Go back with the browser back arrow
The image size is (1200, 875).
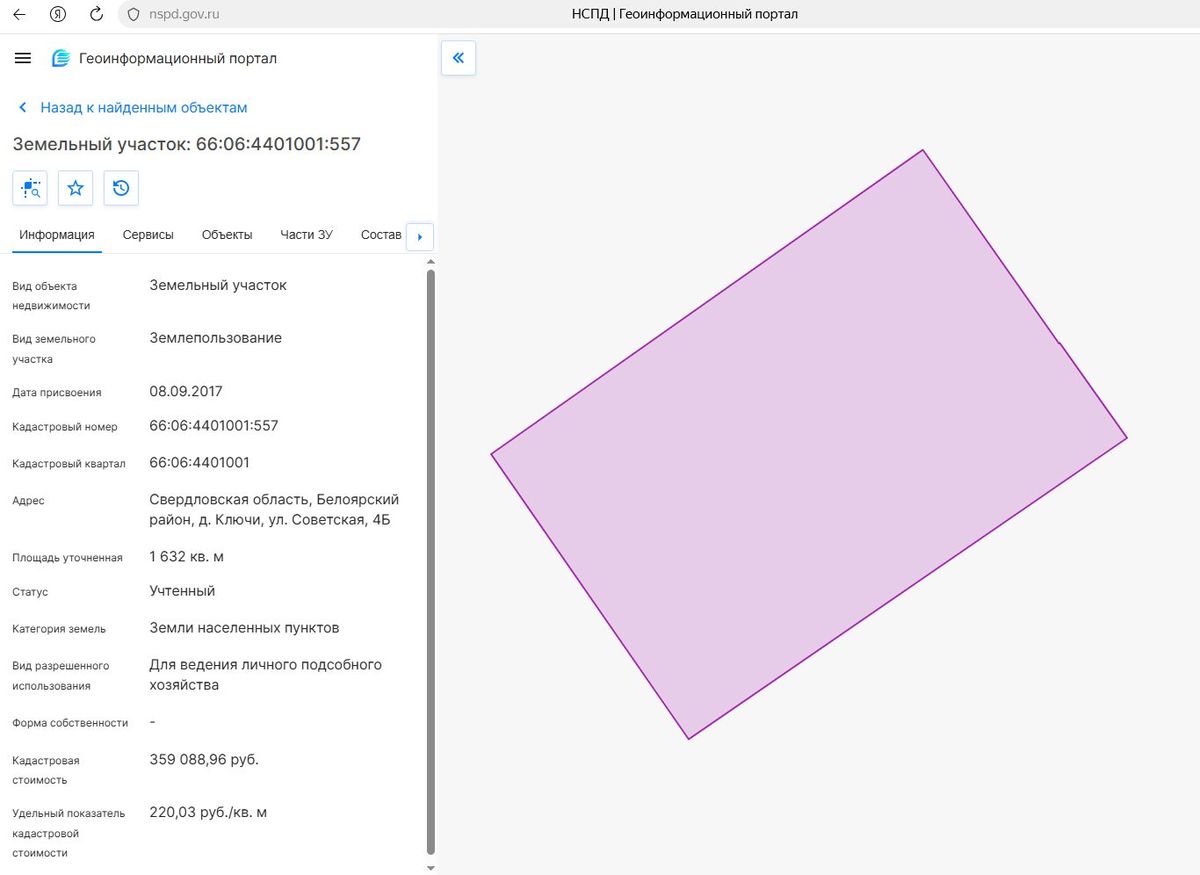tap(19, 14)
